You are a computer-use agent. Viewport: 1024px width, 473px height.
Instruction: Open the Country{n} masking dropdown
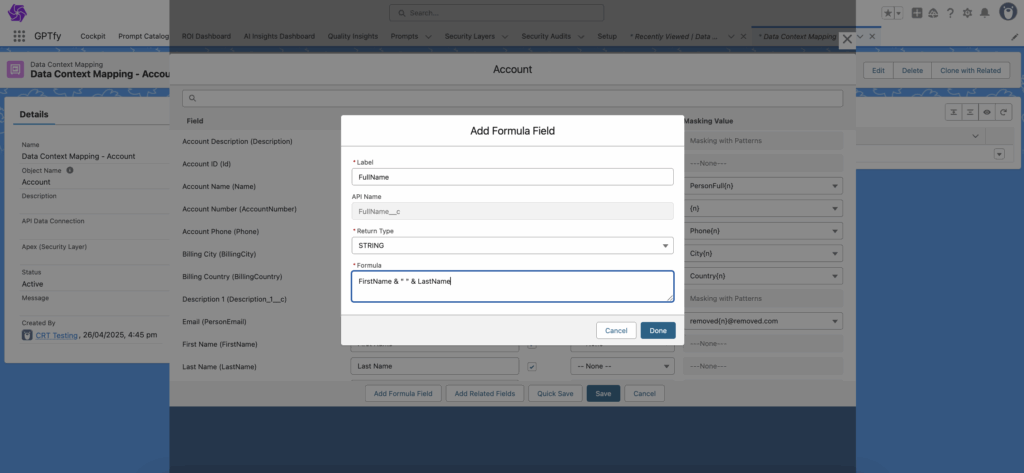(763, 276)
